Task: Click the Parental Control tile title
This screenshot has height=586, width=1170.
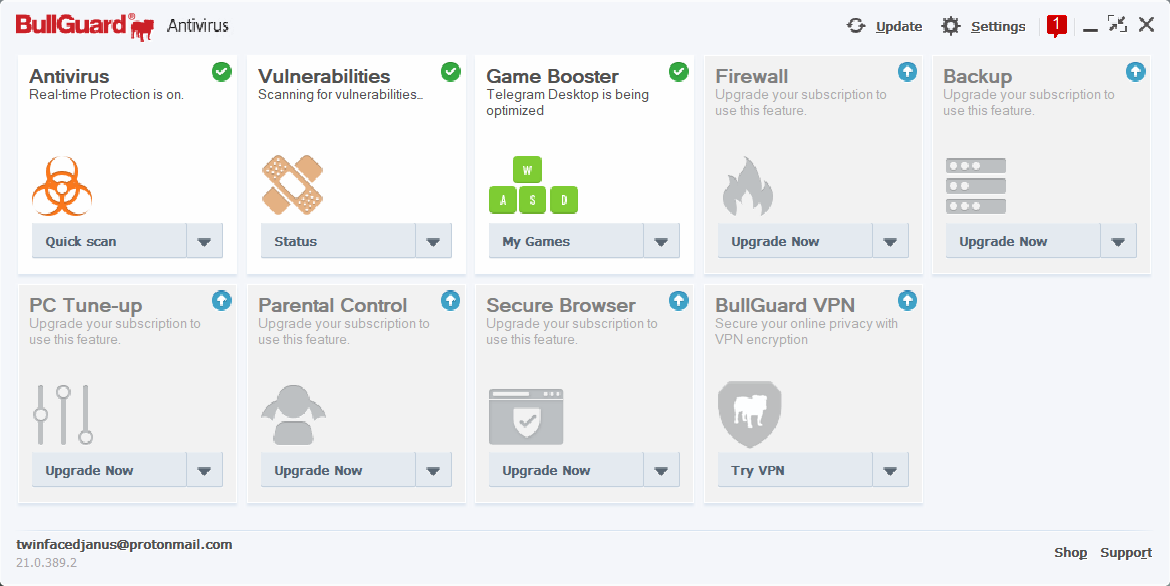Action: [x=333, y=305]
